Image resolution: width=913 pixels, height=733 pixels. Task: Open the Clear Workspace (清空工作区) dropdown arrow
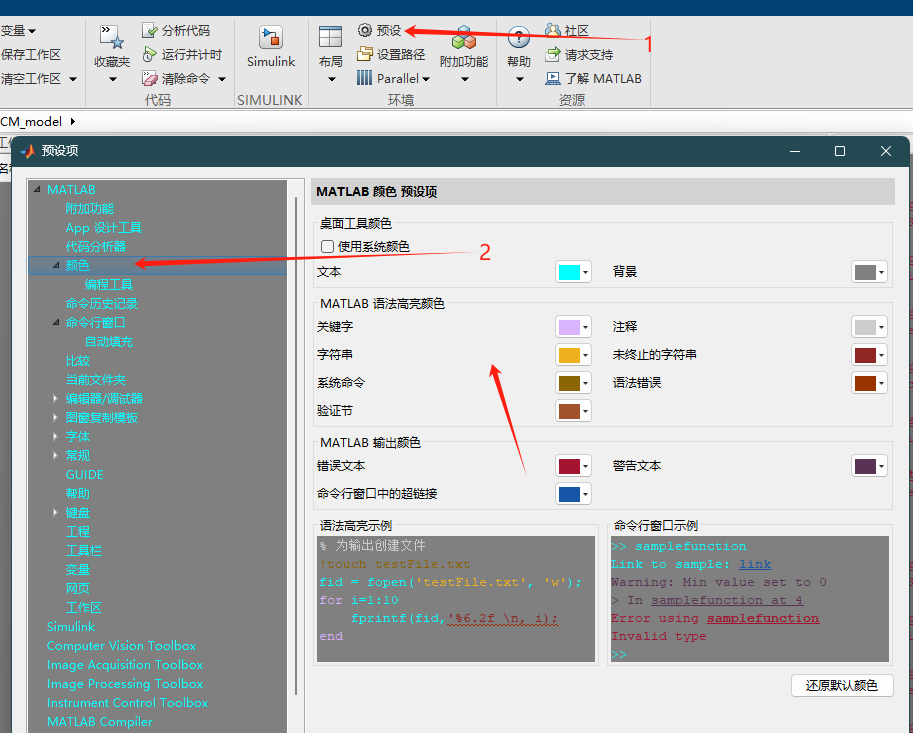pyautogui.click(x=73, y=79)
